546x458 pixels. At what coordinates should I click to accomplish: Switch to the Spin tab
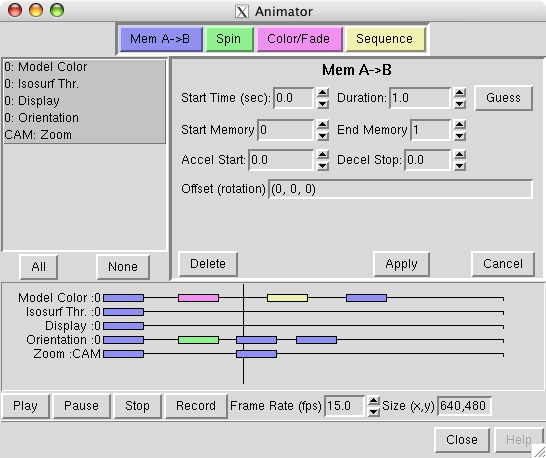(x=229, y=39)
